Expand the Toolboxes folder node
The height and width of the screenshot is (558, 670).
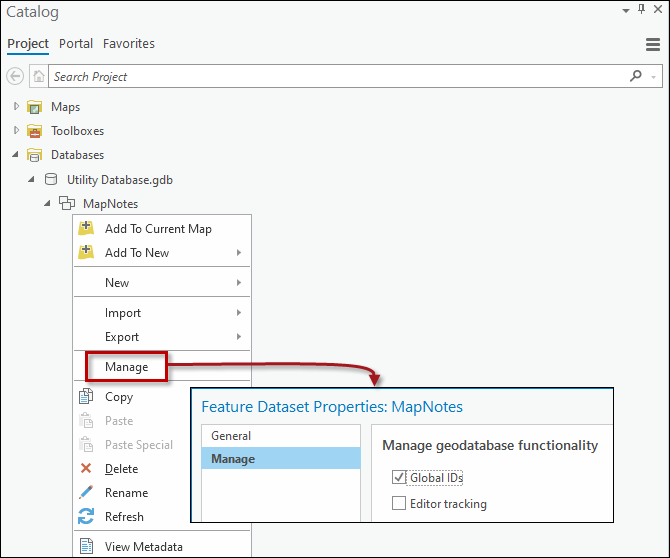pos(16,130)
